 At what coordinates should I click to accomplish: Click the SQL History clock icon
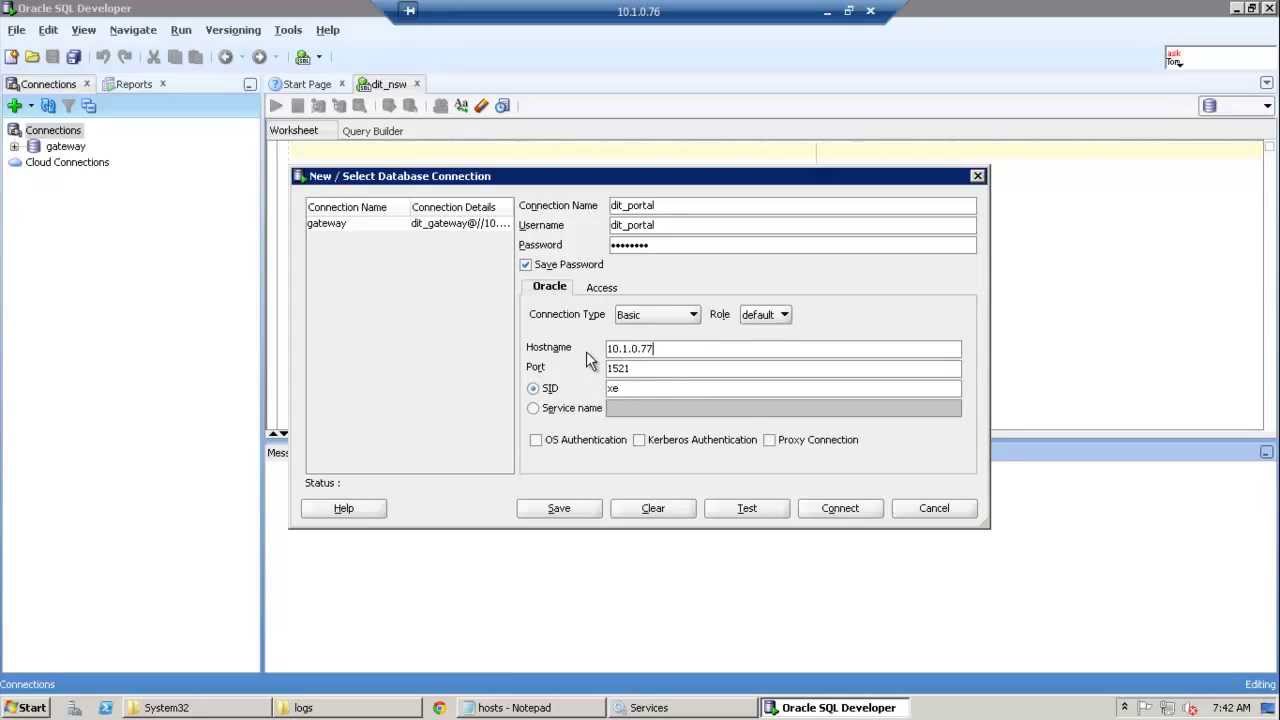click(x=502, y=106)
